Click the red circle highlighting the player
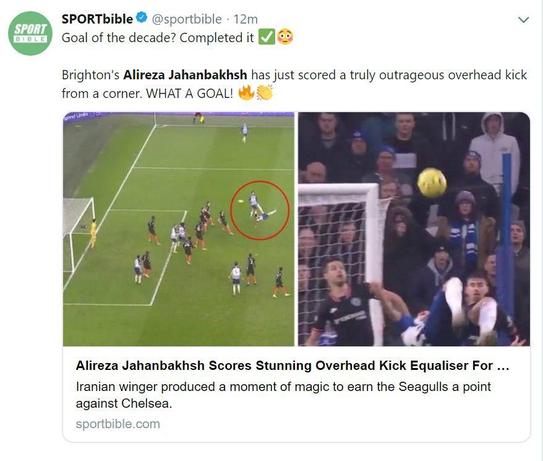This screenshot has width=543, height=461. coord(260,210)
